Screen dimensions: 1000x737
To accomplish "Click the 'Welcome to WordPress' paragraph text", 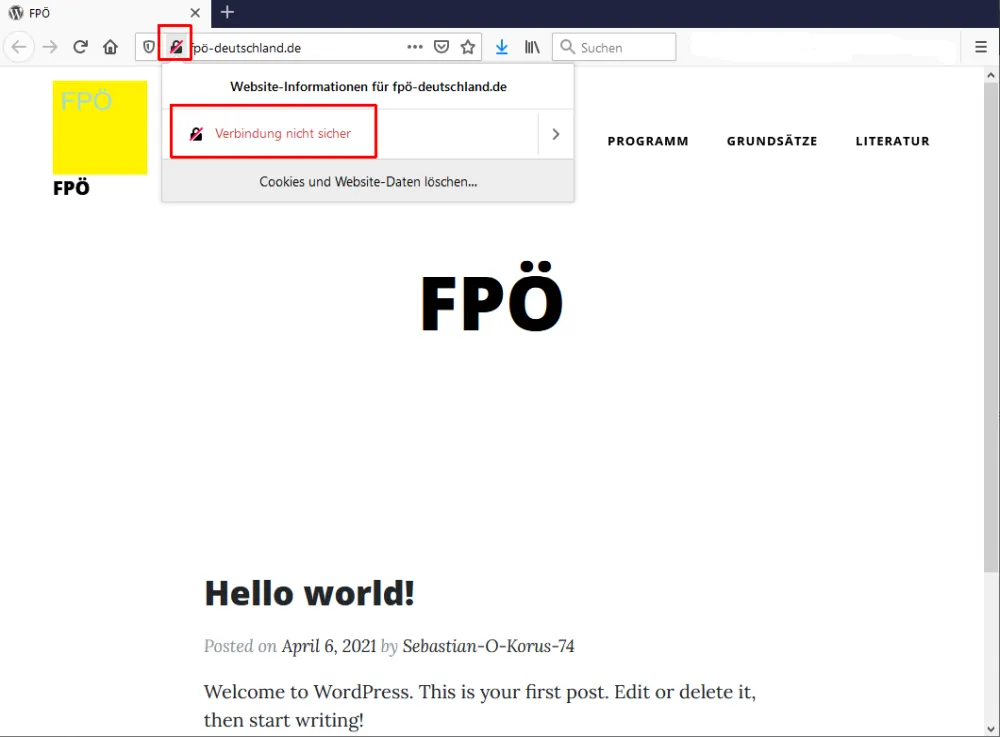I will [x=480, y=706].
